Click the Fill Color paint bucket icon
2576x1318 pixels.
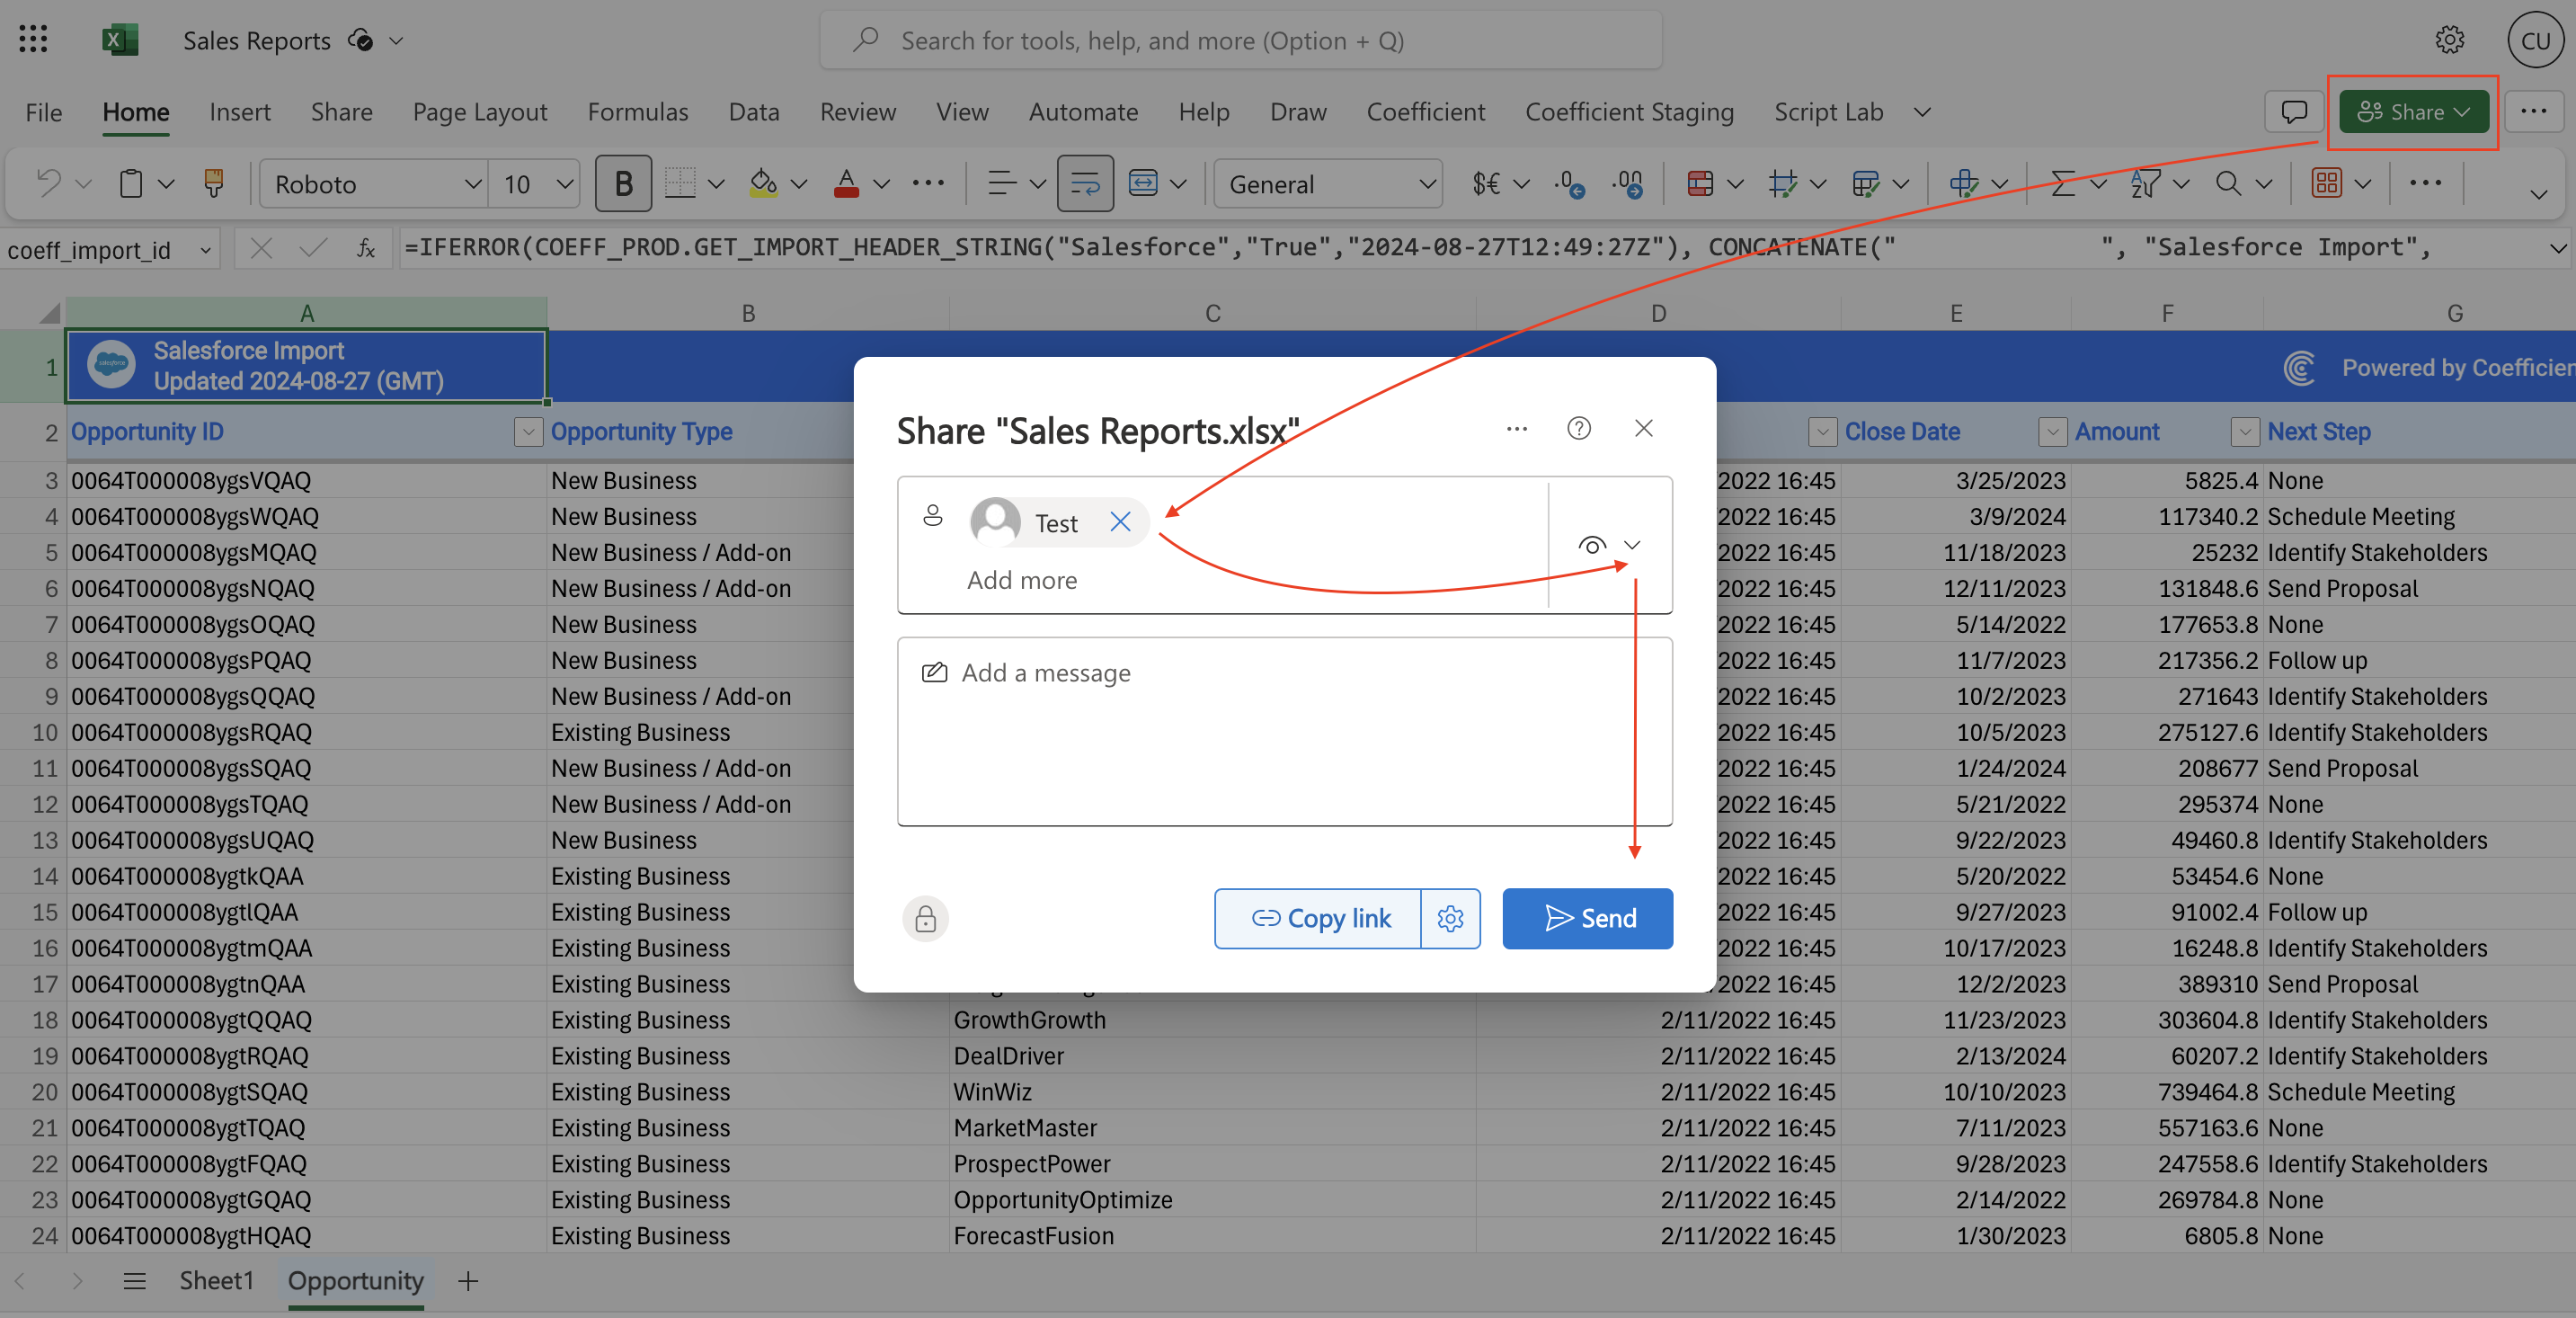pyautogui.click(x=763, y=183)
